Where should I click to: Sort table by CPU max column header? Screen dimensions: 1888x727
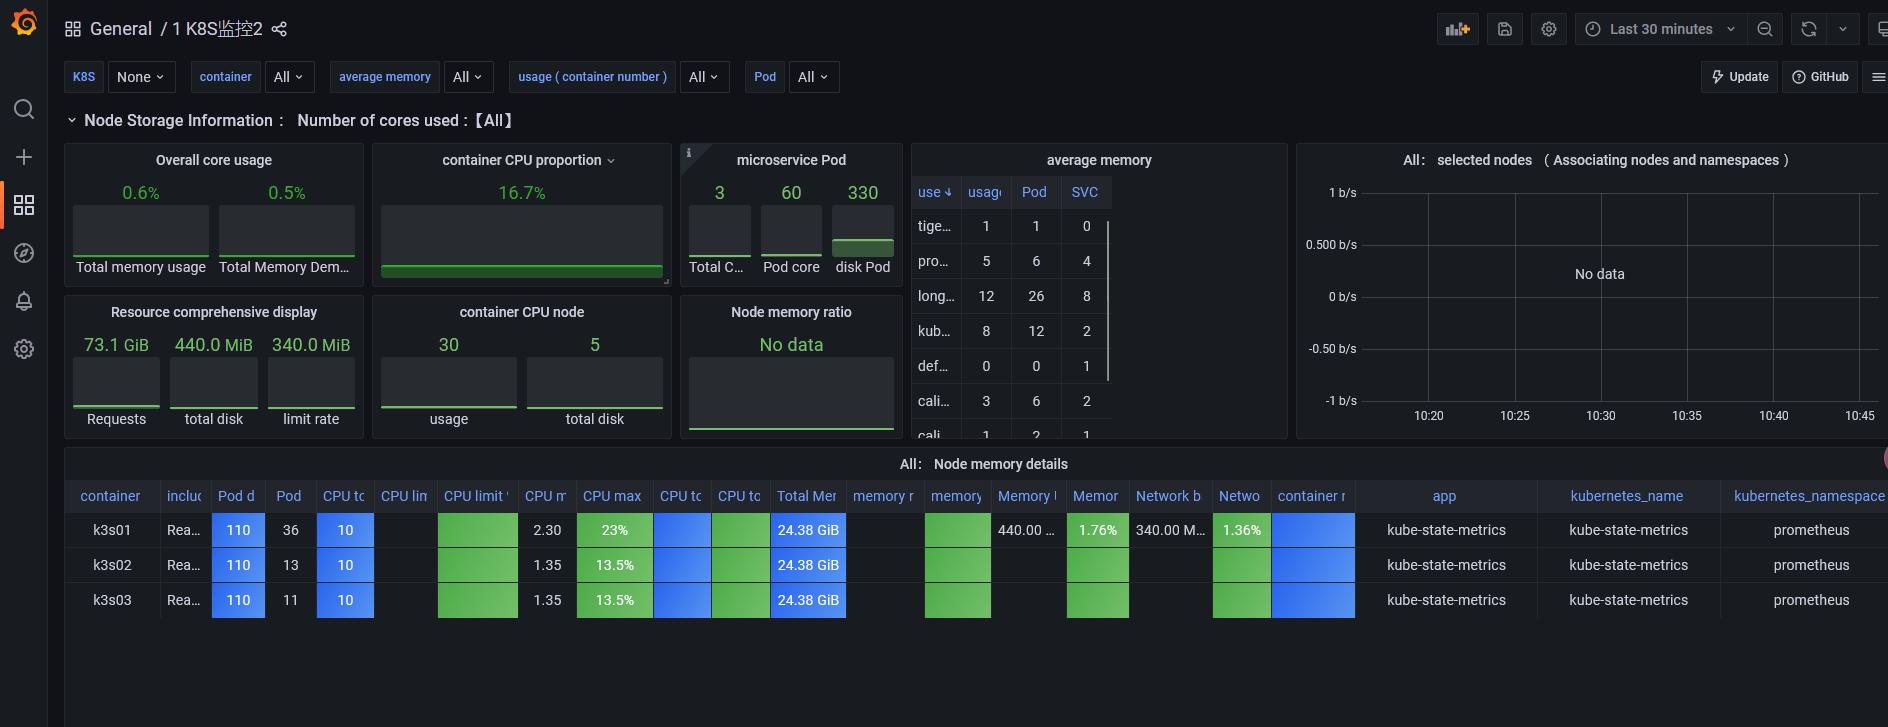tap(612, 496)
